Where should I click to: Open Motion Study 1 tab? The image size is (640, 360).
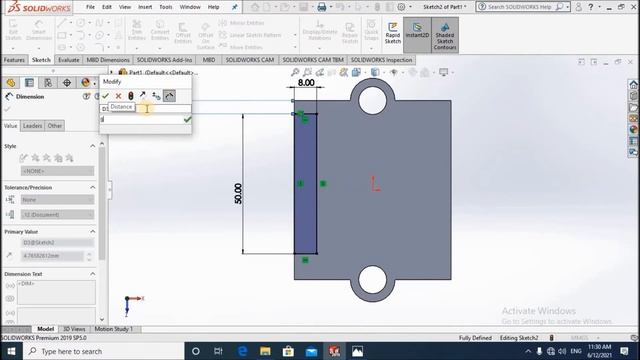(113, 329)
